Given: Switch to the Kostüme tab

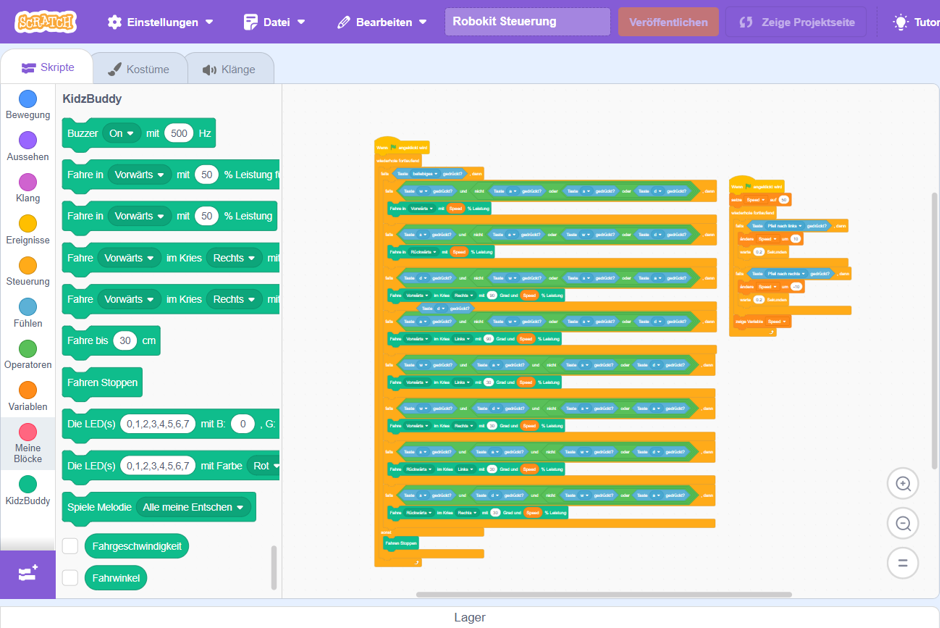Looking at the screenshot, I should (139, 69).
